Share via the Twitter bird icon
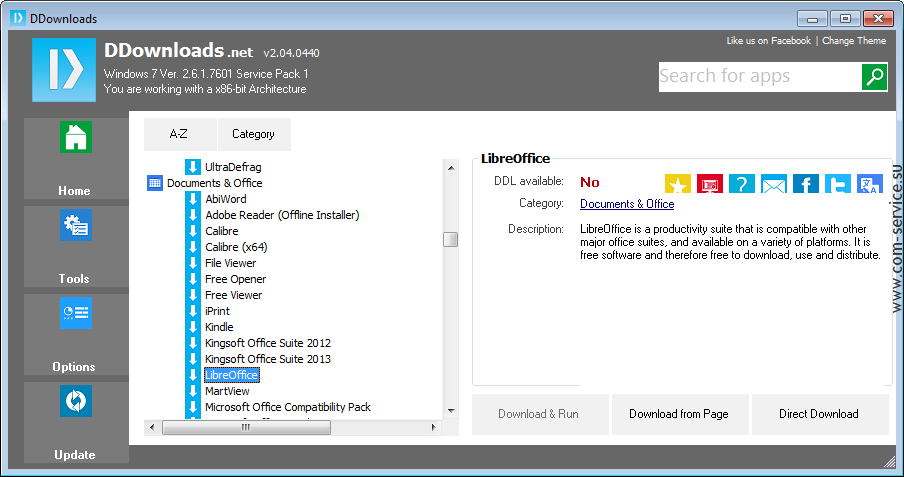The image size is (904, 477). pyautogui.click(x=838, y=183)
